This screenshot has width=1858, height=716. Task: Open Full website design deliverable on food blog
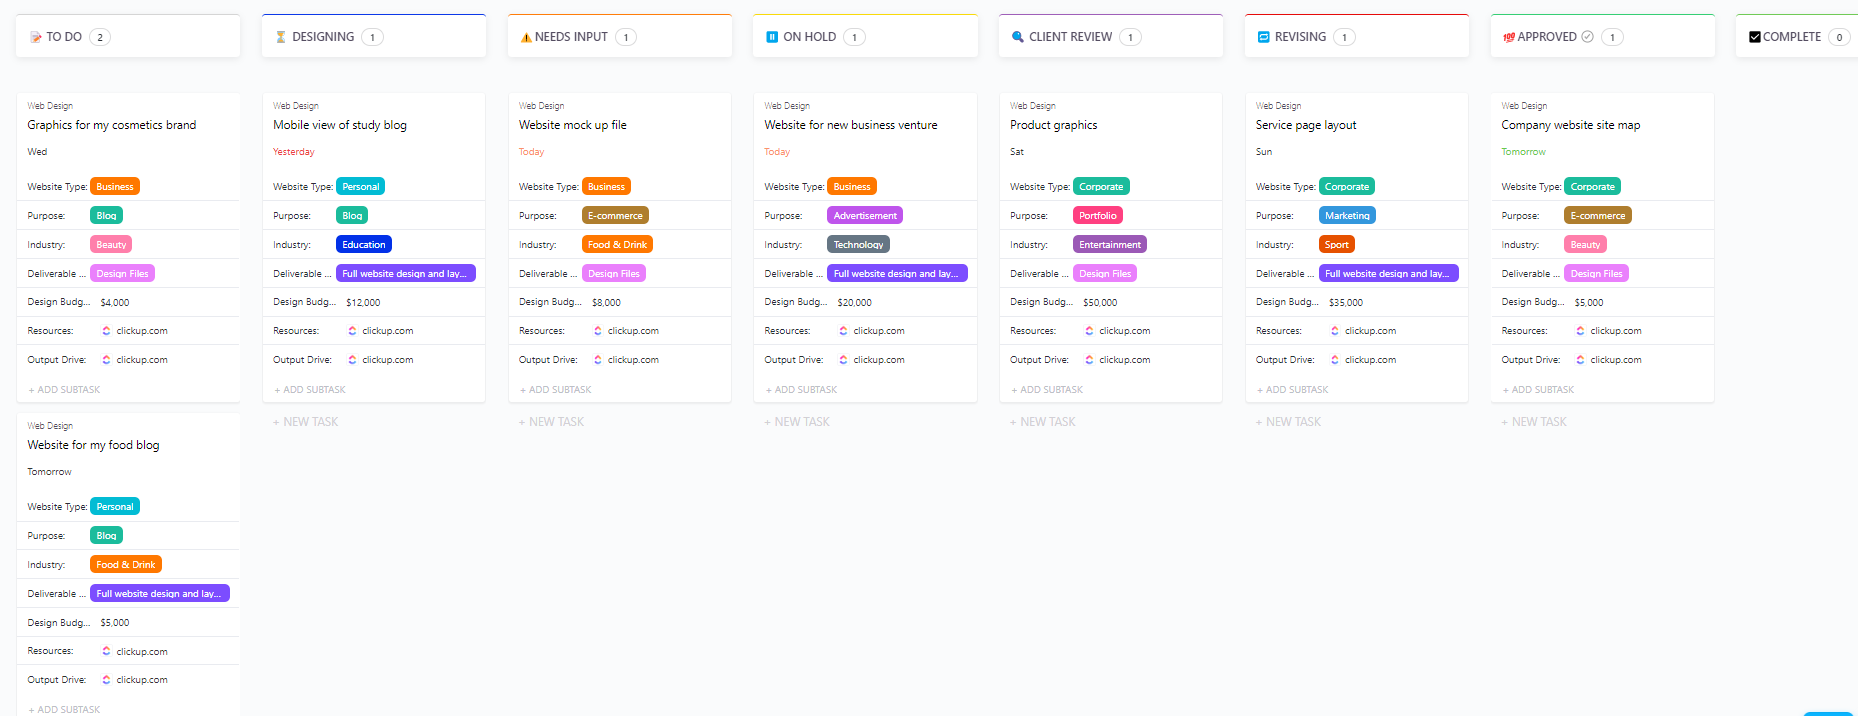[160, 594]
